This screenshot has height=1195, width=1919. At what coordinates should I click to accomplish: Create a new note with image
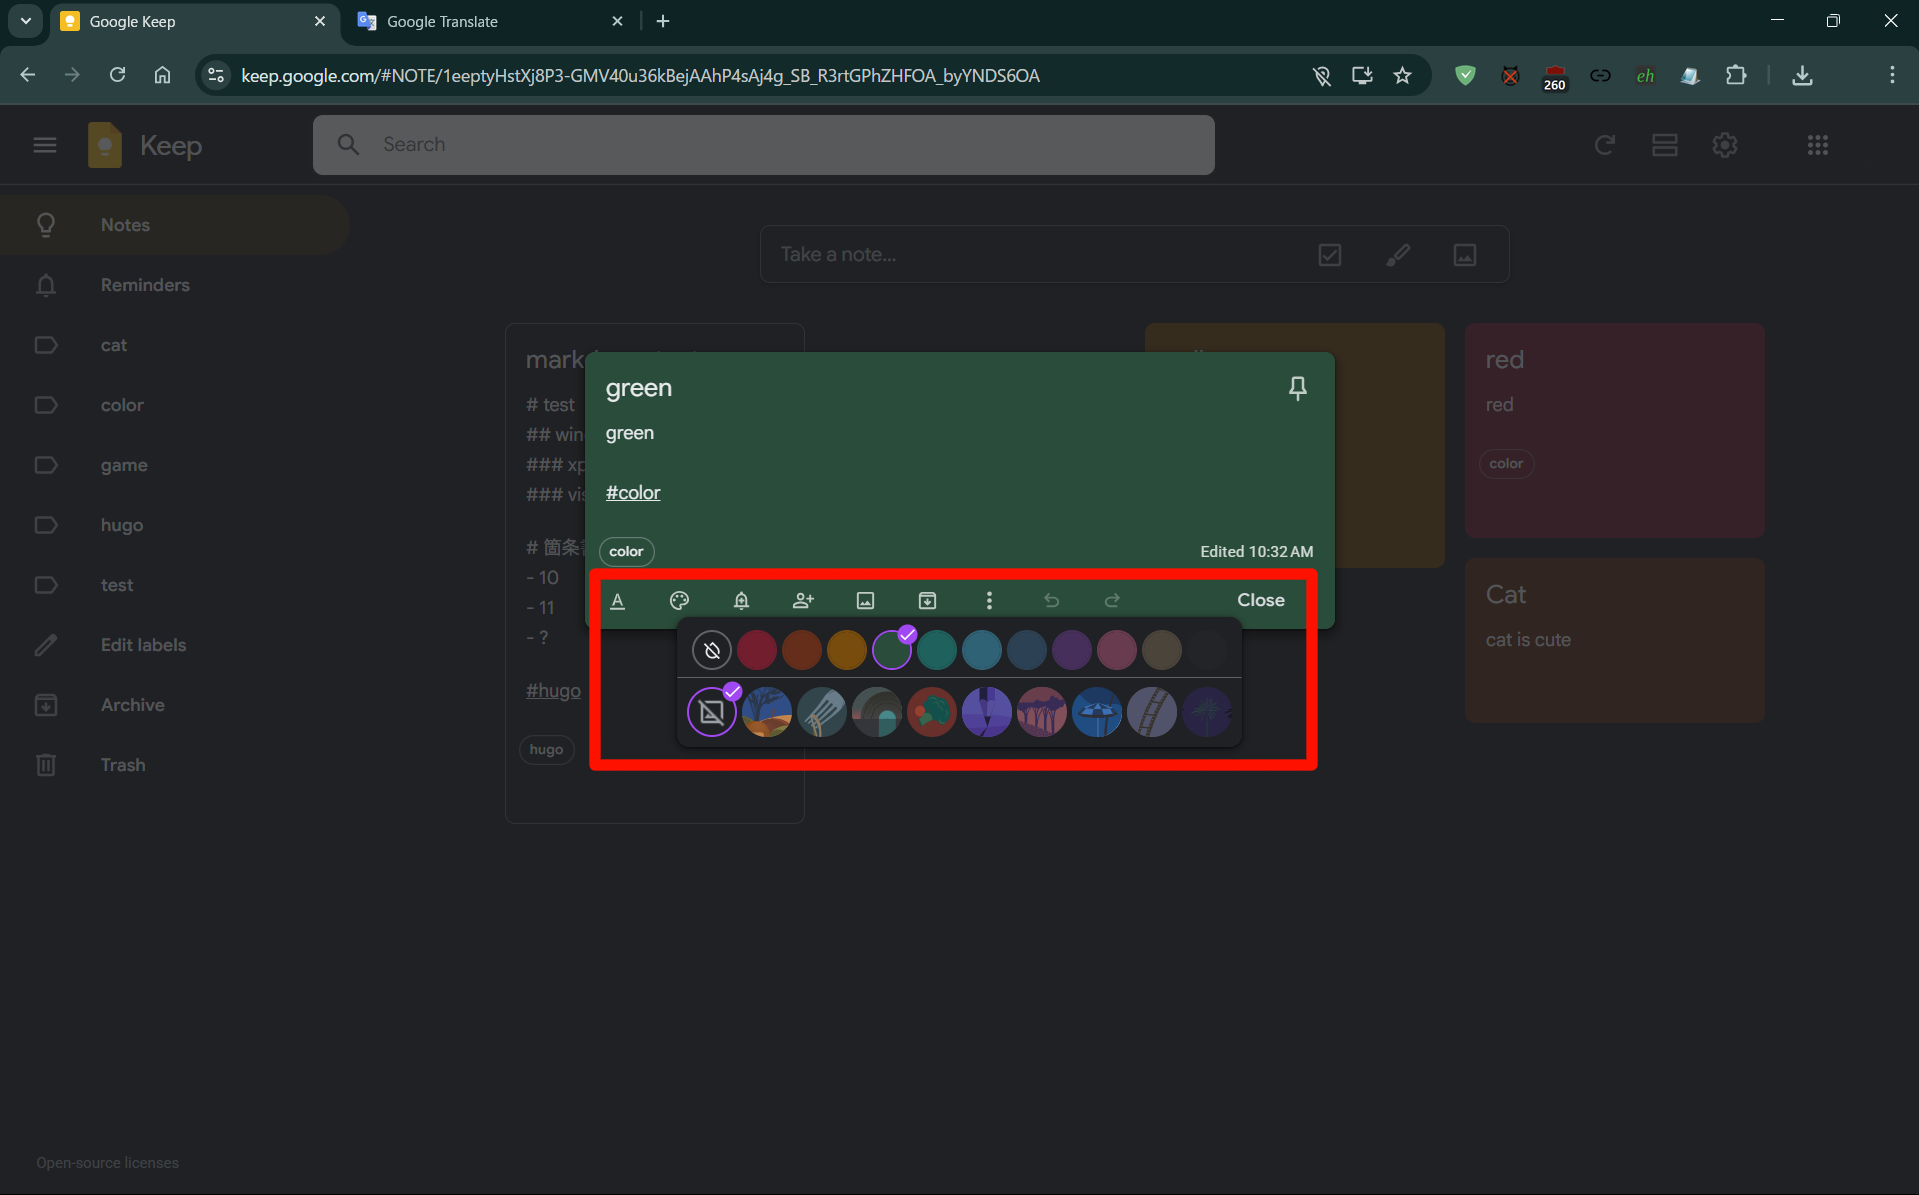1465,255
